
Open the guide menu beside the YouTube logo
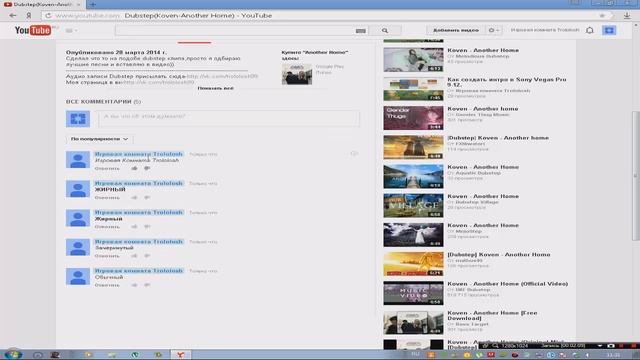pyautogui.click(x=71, y=31)
